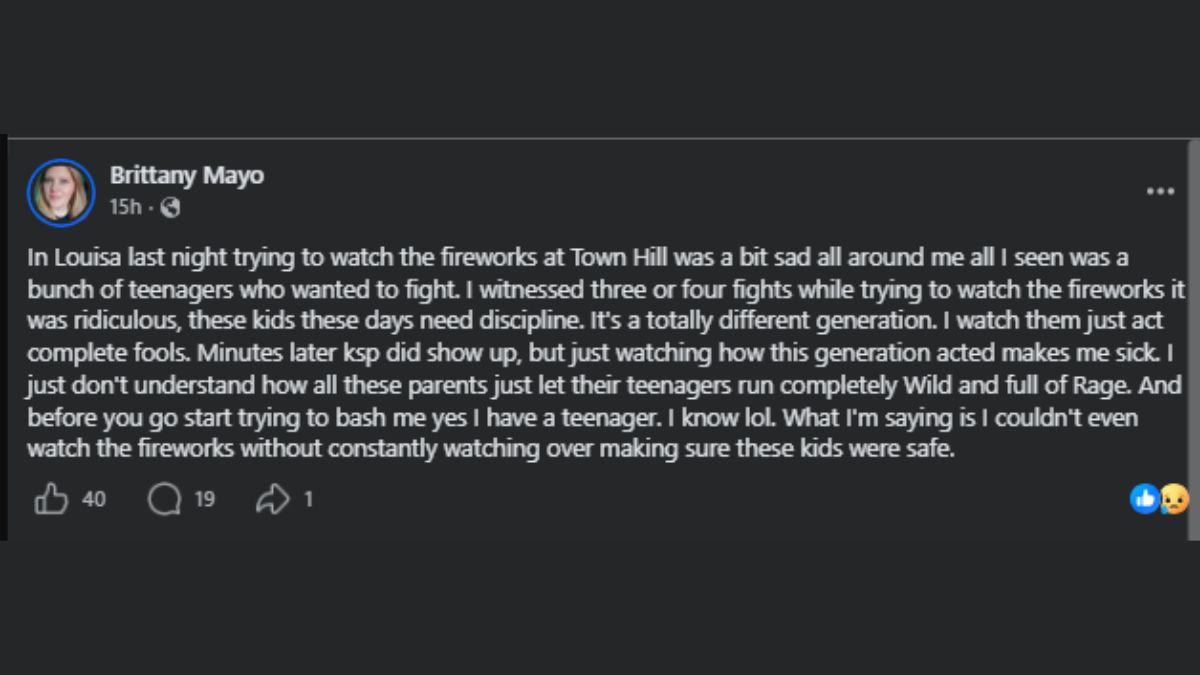The width and height of the screenshot is (1200, 675).
Task: Click the 15h timestamp link
Action: (125, 207)
